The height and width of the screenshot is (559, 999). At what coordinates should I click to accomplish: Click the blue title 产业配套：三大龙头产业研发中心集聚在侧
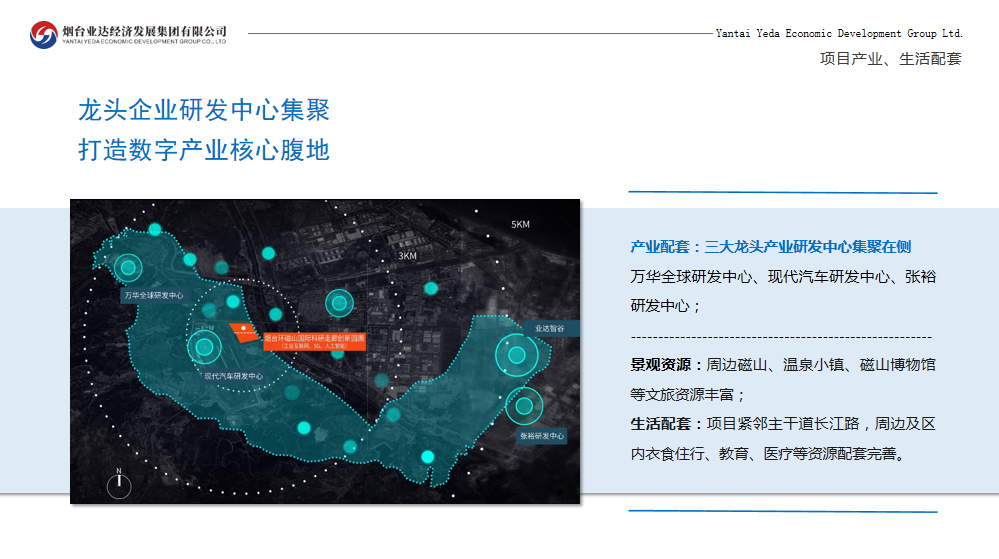point(770,247)
